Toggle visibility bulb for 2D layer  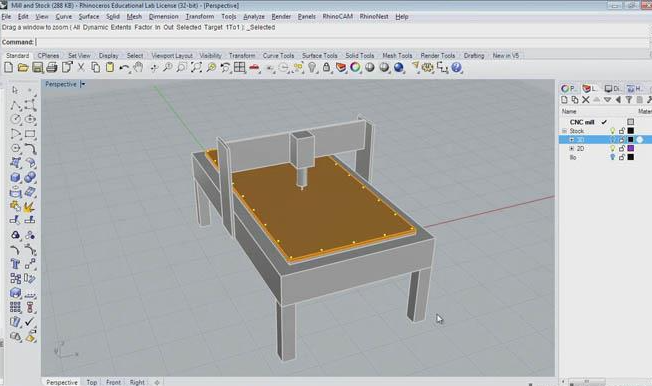pyautogui.click(x=612, y=148)
